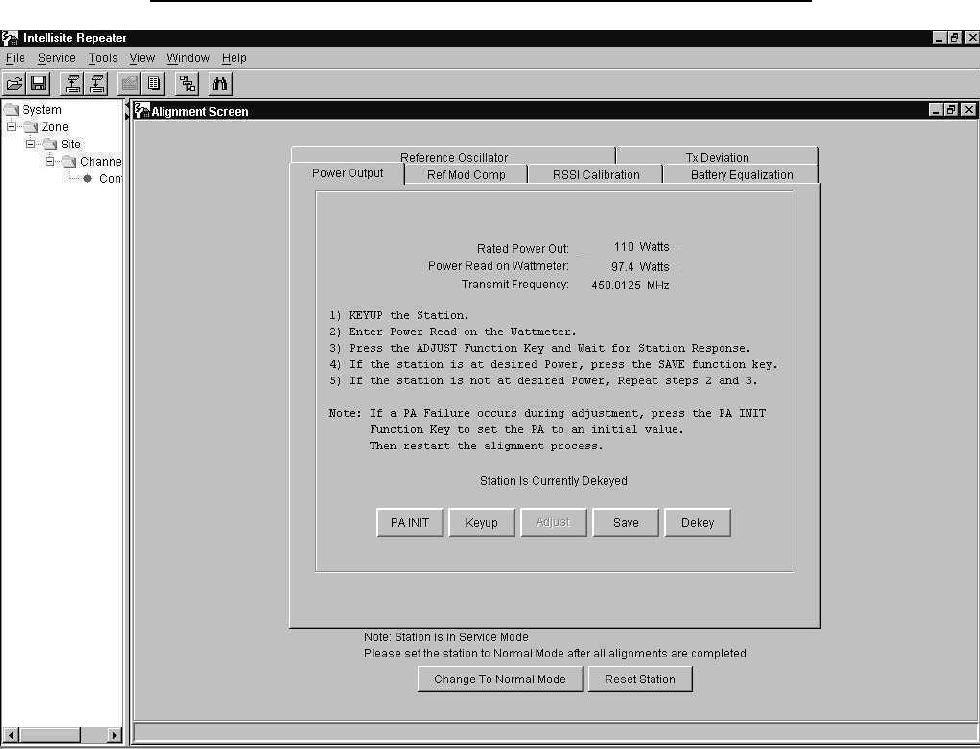Viewport: 980px width, 749px height.
Task: Click the Intellisite Repeater title bar icon
Action: pos(10,38)
